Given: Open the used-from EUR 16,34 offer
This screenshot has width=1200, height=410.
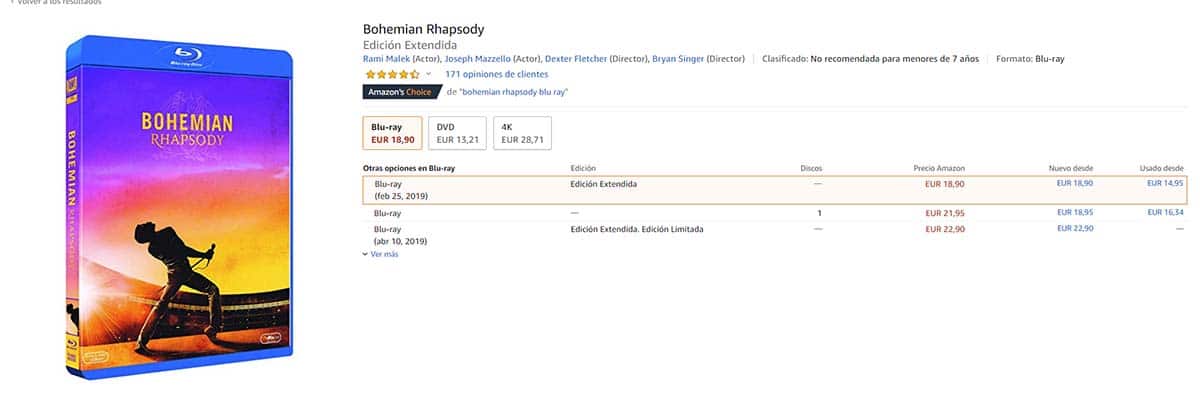Looking at the screenshot, I should pyautogui.click(x=1165, y=213).
